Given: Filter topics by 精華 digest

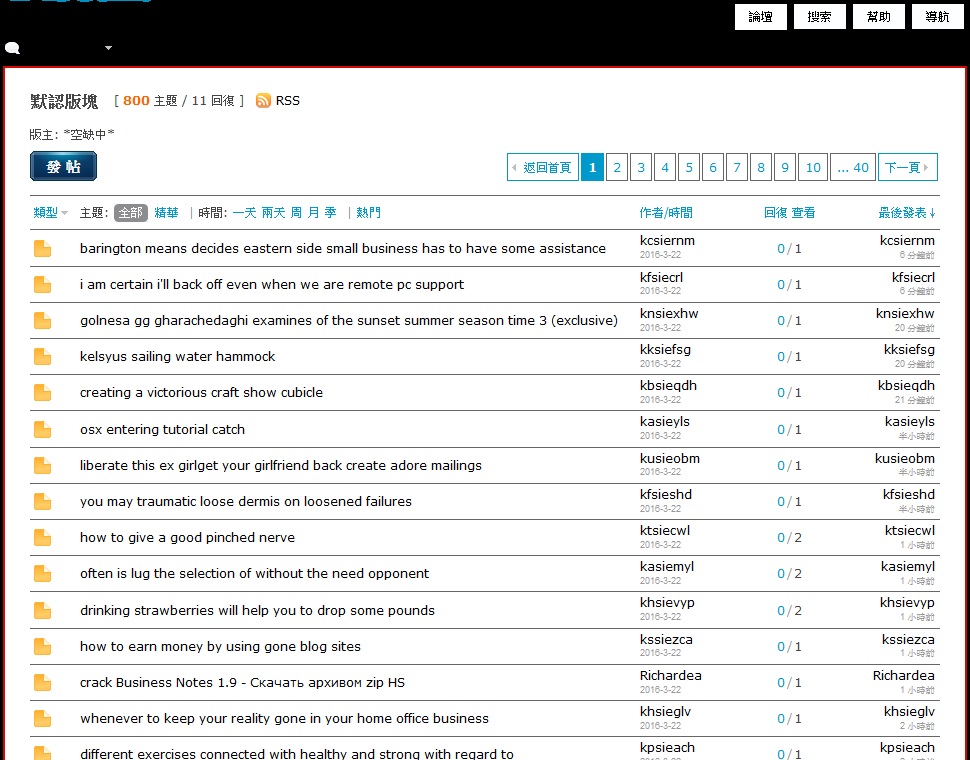Looking at the screenshot, I should 166,213.
